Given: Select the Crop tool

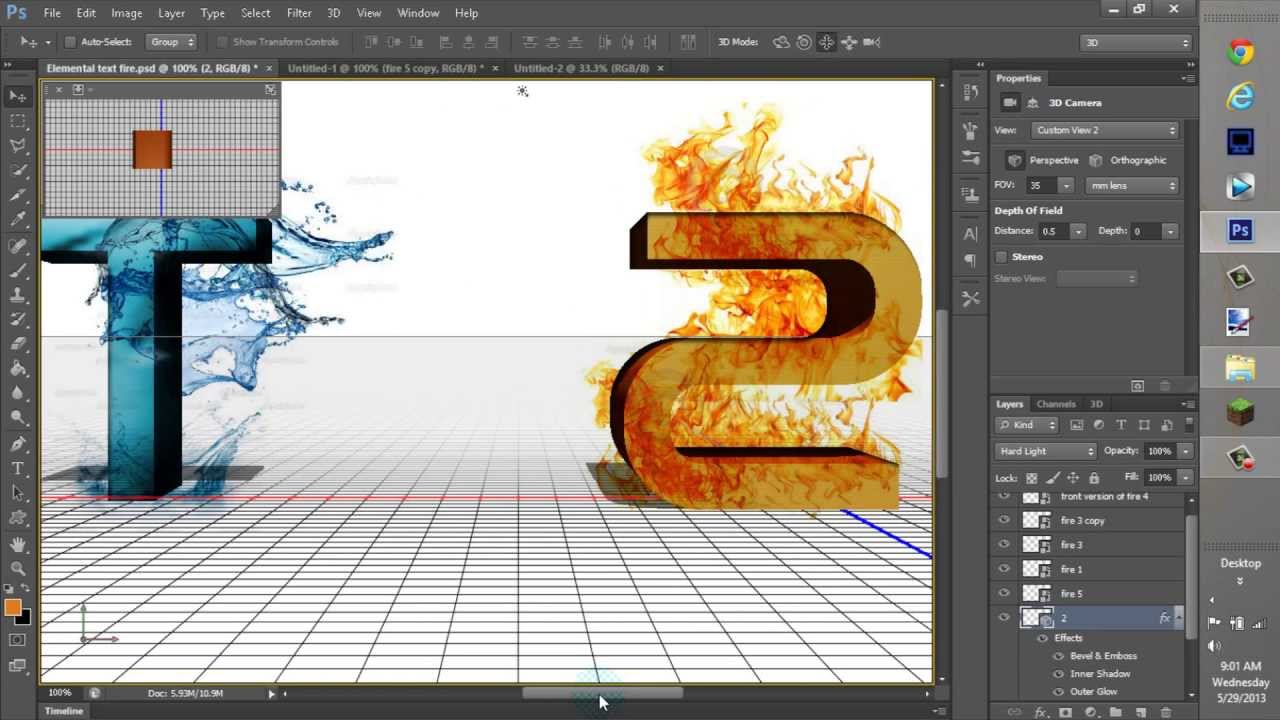Looking at the screenshot, I should [18, 196].
